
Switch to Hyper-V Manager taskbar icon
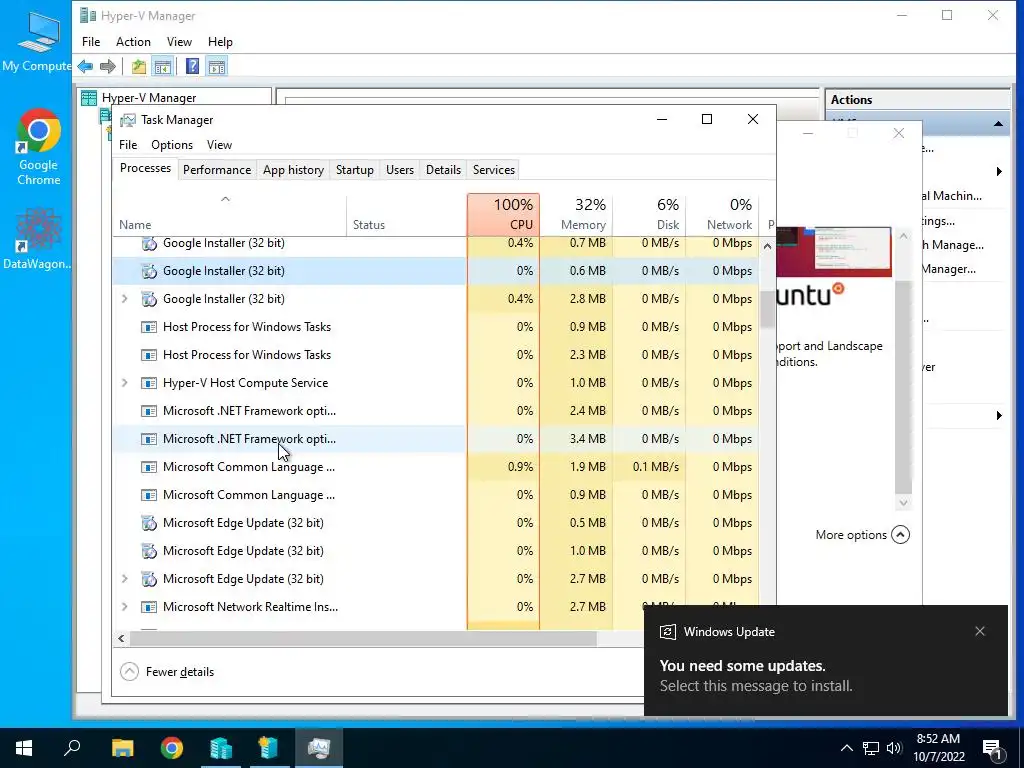[221, 748]
